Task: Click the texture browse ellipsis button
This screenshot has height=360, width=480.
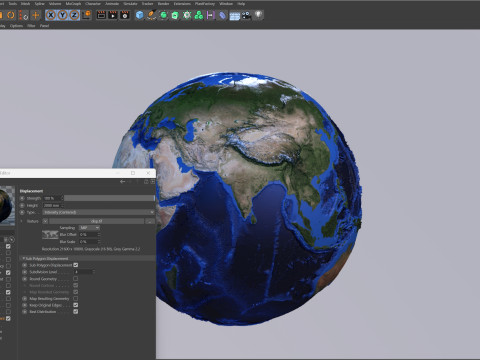Action: pyautogui.click(x=150, y=221)
